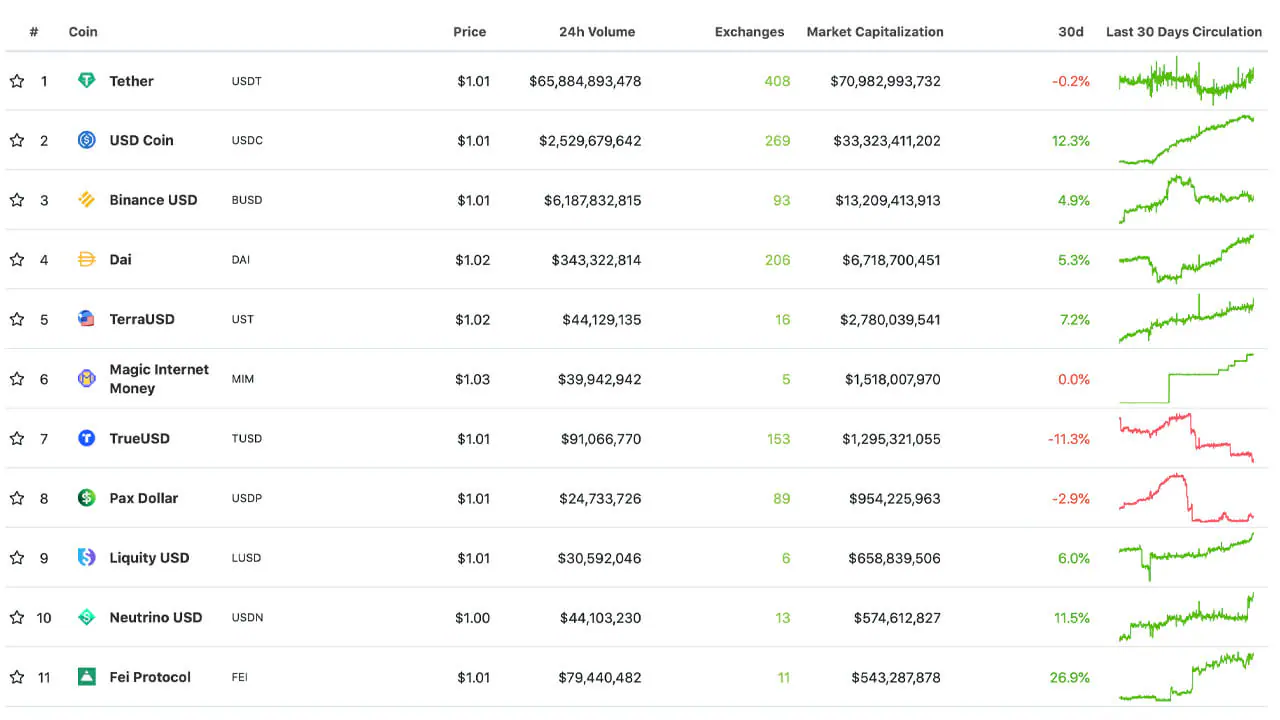Open Fei Protocol's circulation sparkline
The width and height of the screenshot is (1280, 720).
pyautogui.click(x=1186, y=677)
